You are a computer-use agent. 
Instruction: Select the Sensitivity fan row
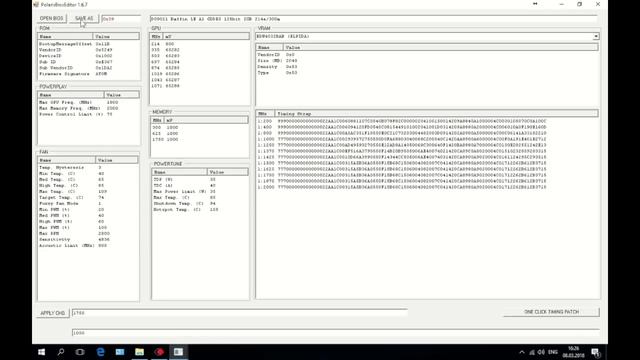88,240
